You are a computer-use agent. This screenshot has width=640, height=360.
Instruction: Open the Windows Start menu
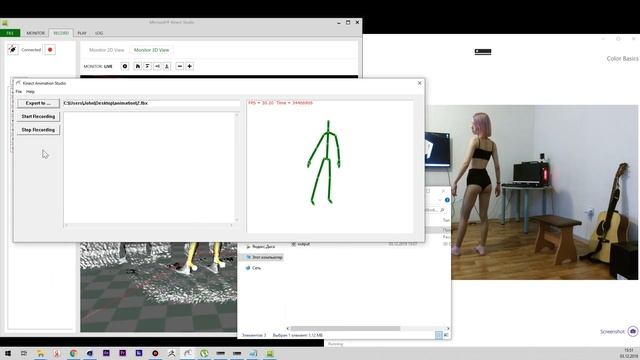pos(7,353)
